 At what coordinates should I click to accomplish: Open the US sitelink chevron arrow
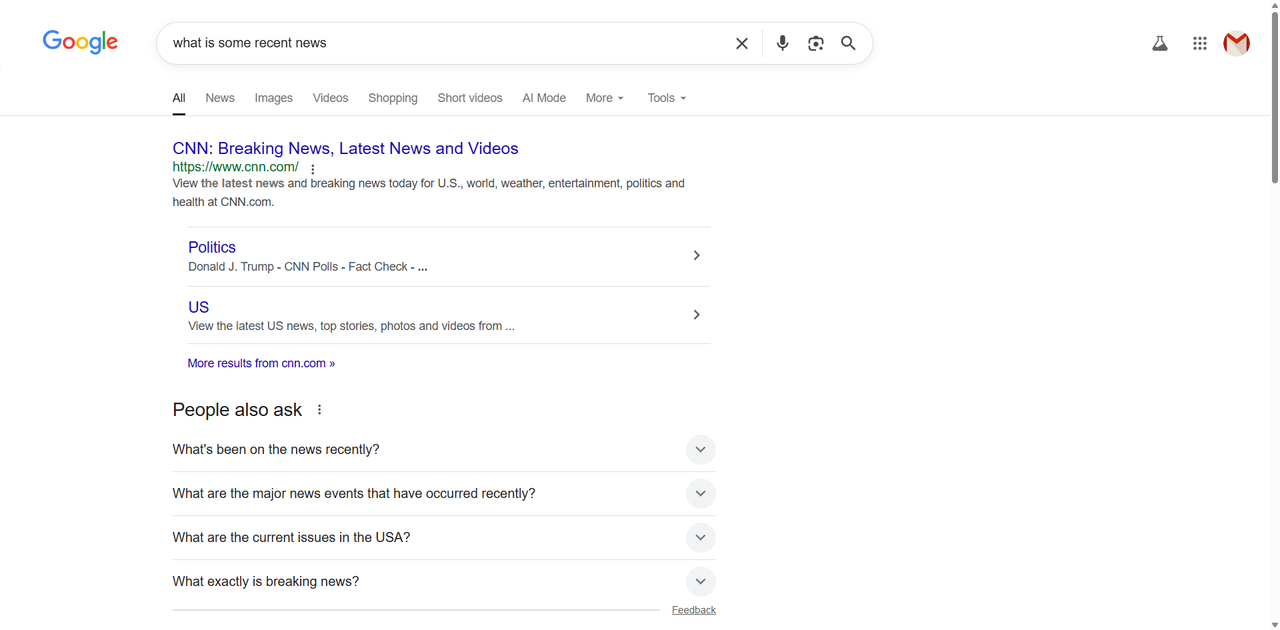tap(697, 315)
